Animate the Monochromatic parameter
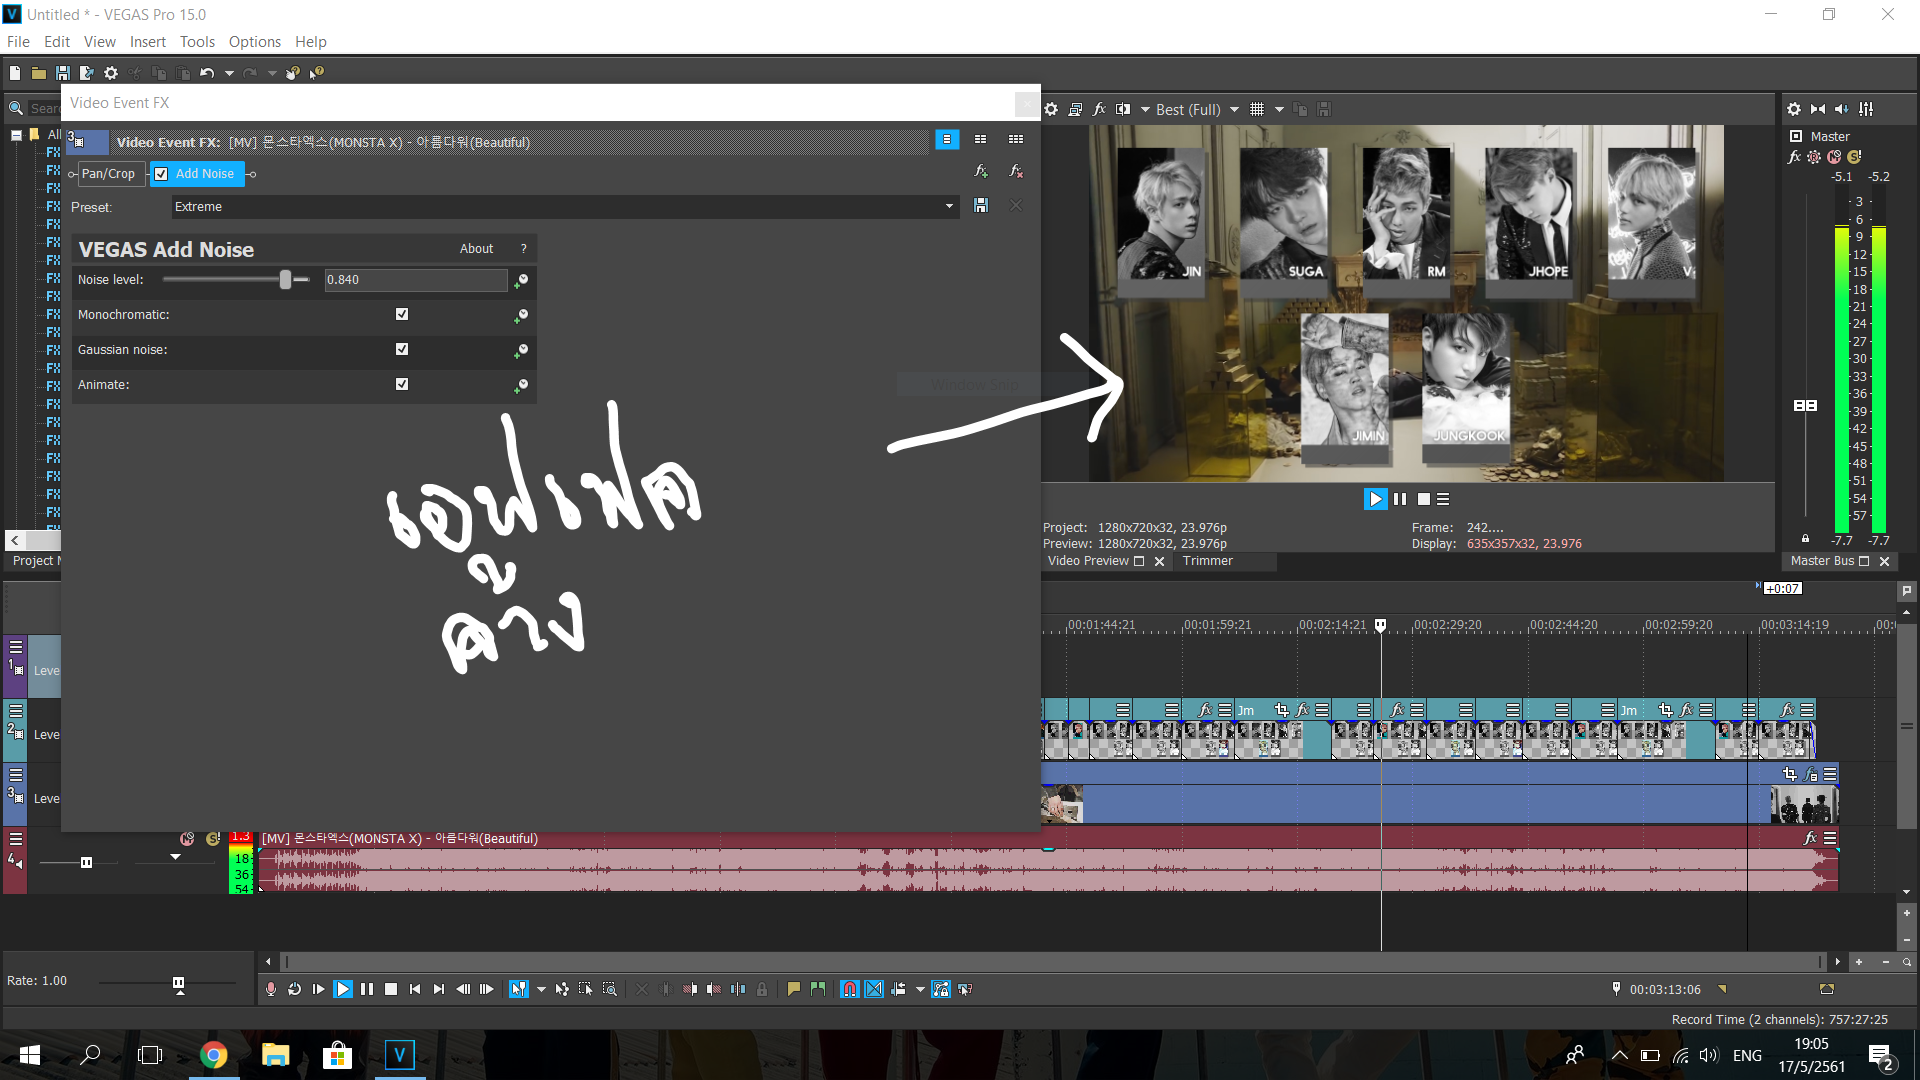Image resolution: width=1920 pixels, height=1080 pixels. [x=521, y=316]
